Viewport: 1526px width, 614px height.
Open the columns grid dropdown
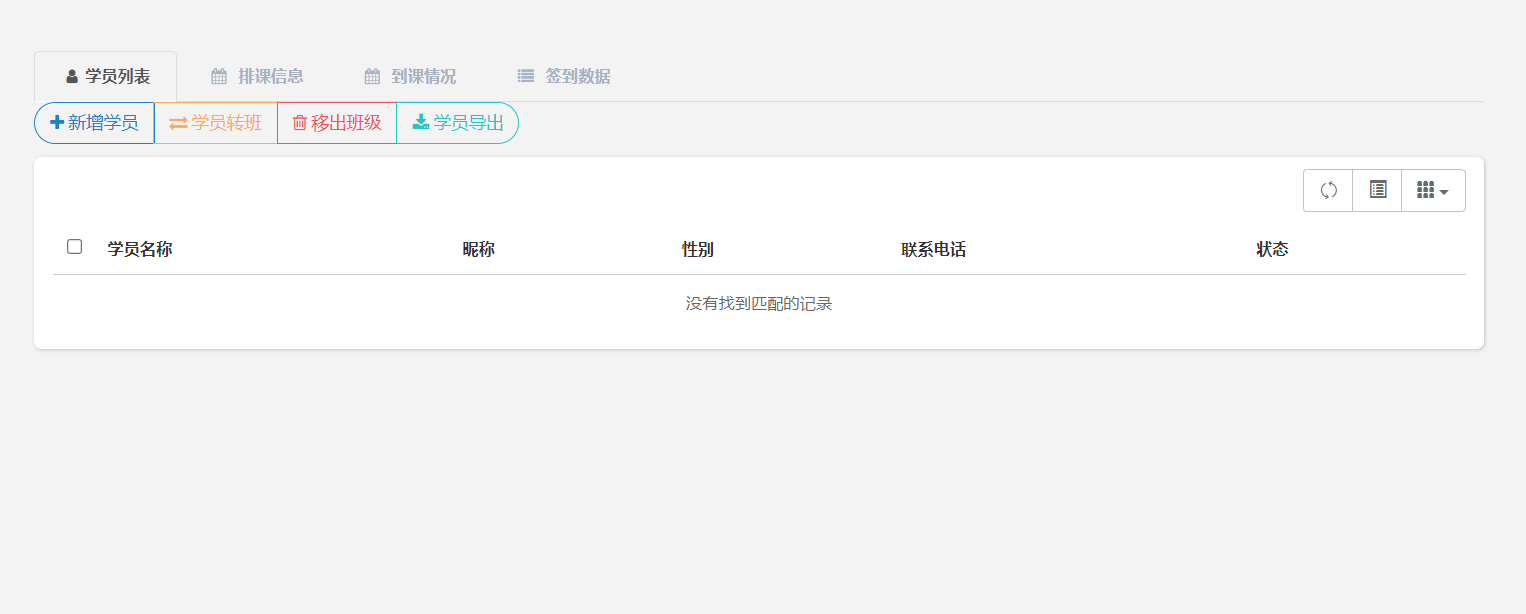click(1433, 190)
